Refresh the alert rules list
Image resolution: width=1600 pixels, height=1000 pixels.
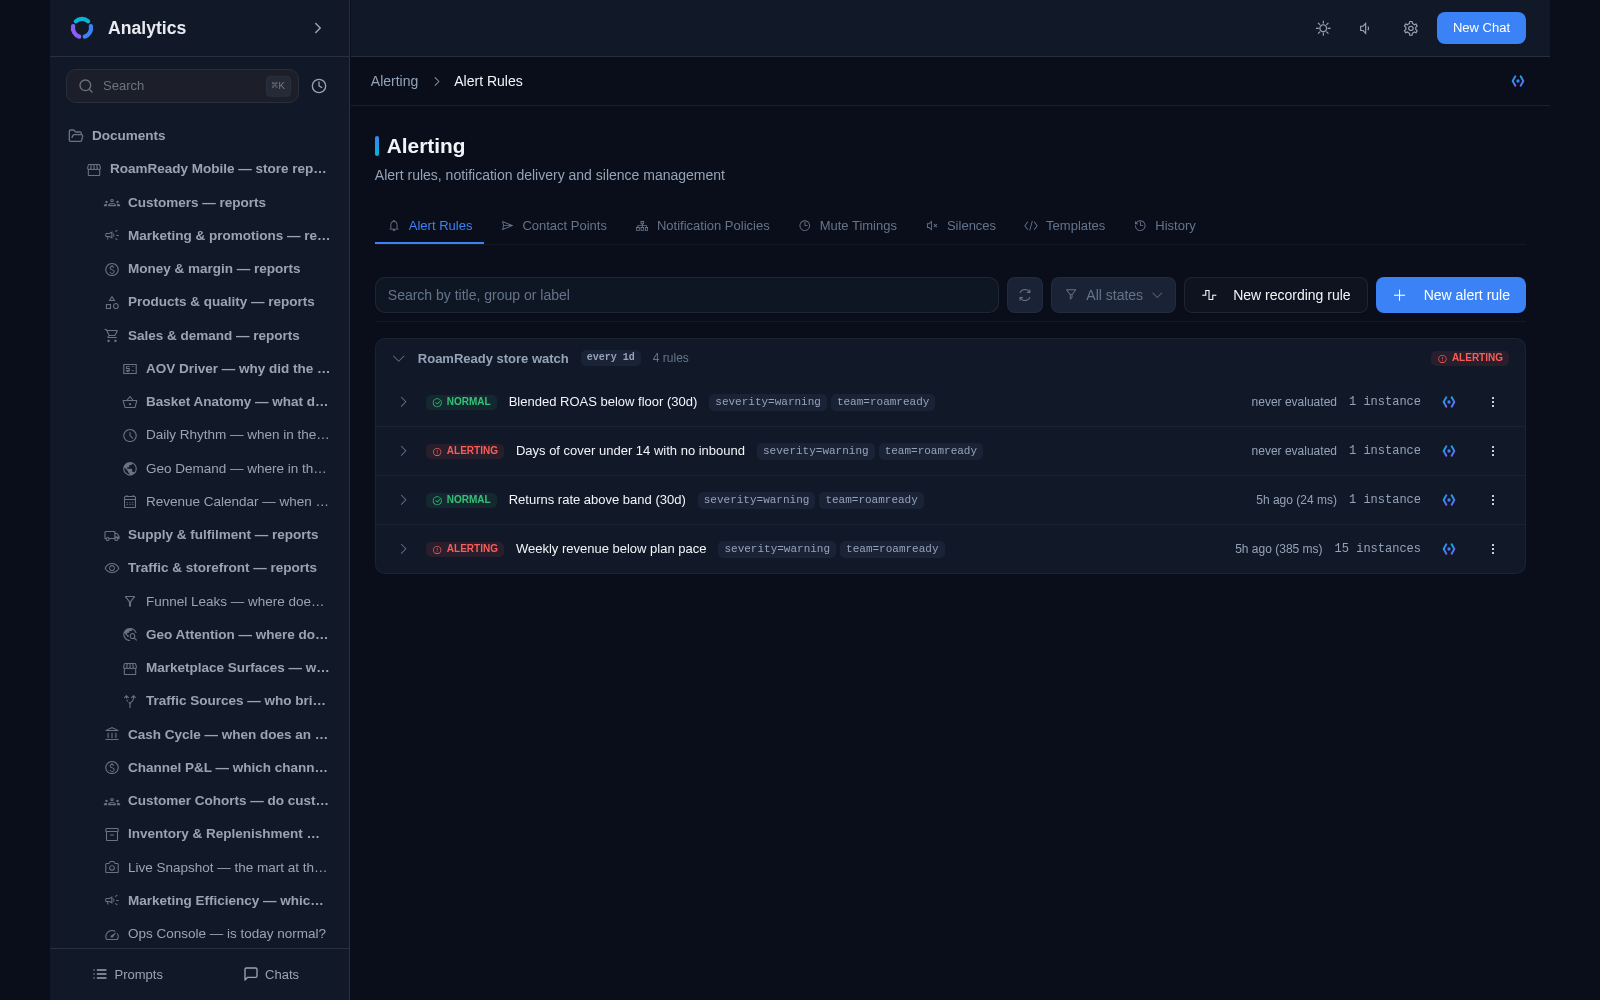tap(1025, 295)
